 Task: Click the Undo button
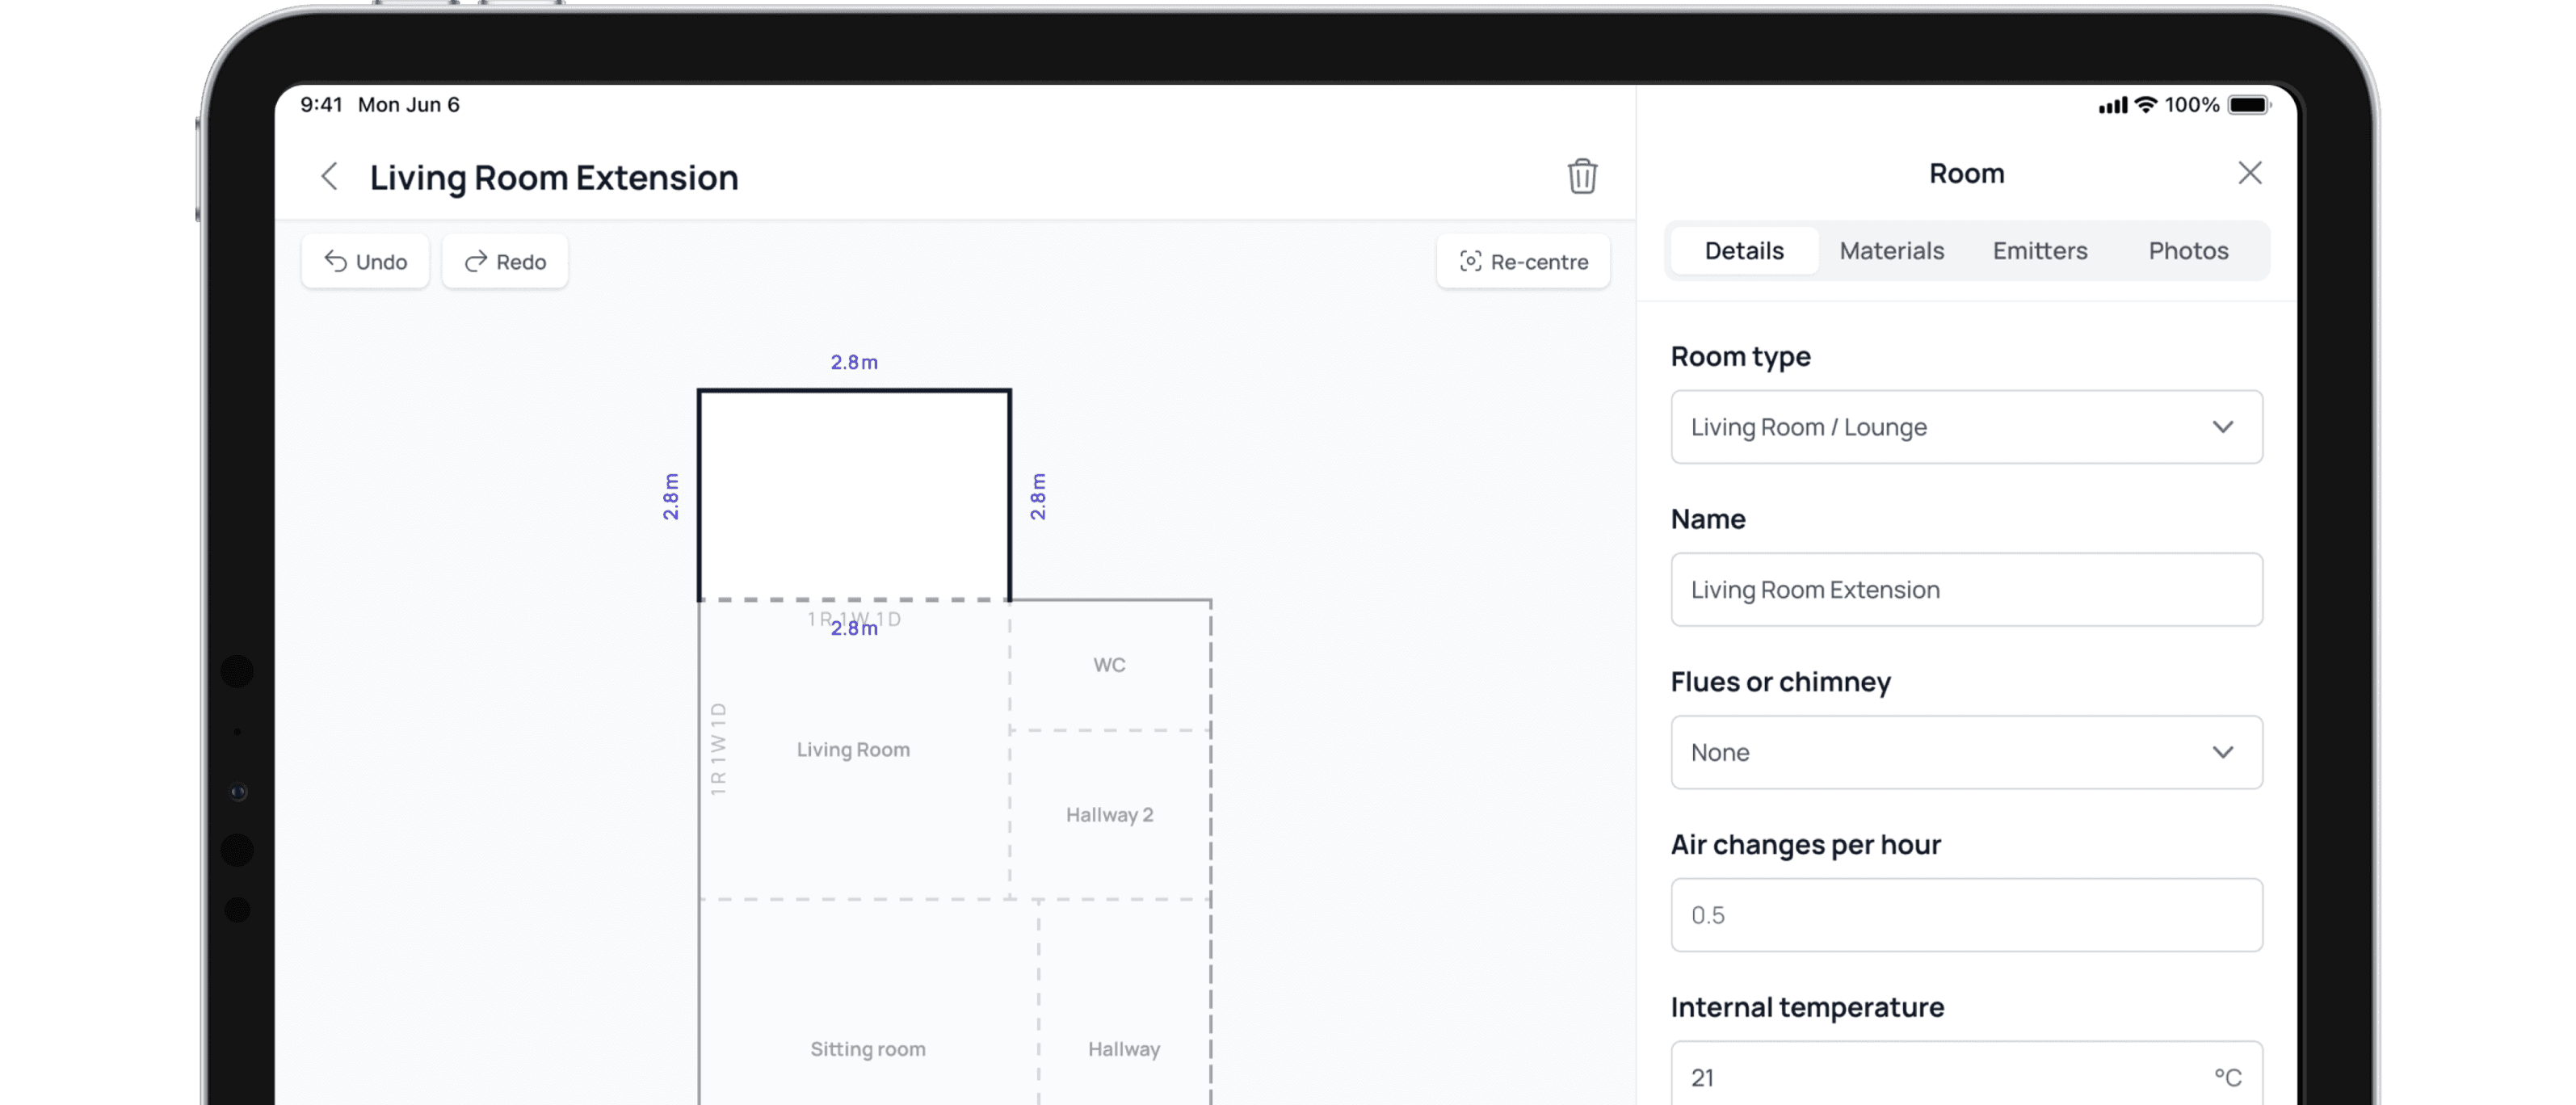(365, 262)
